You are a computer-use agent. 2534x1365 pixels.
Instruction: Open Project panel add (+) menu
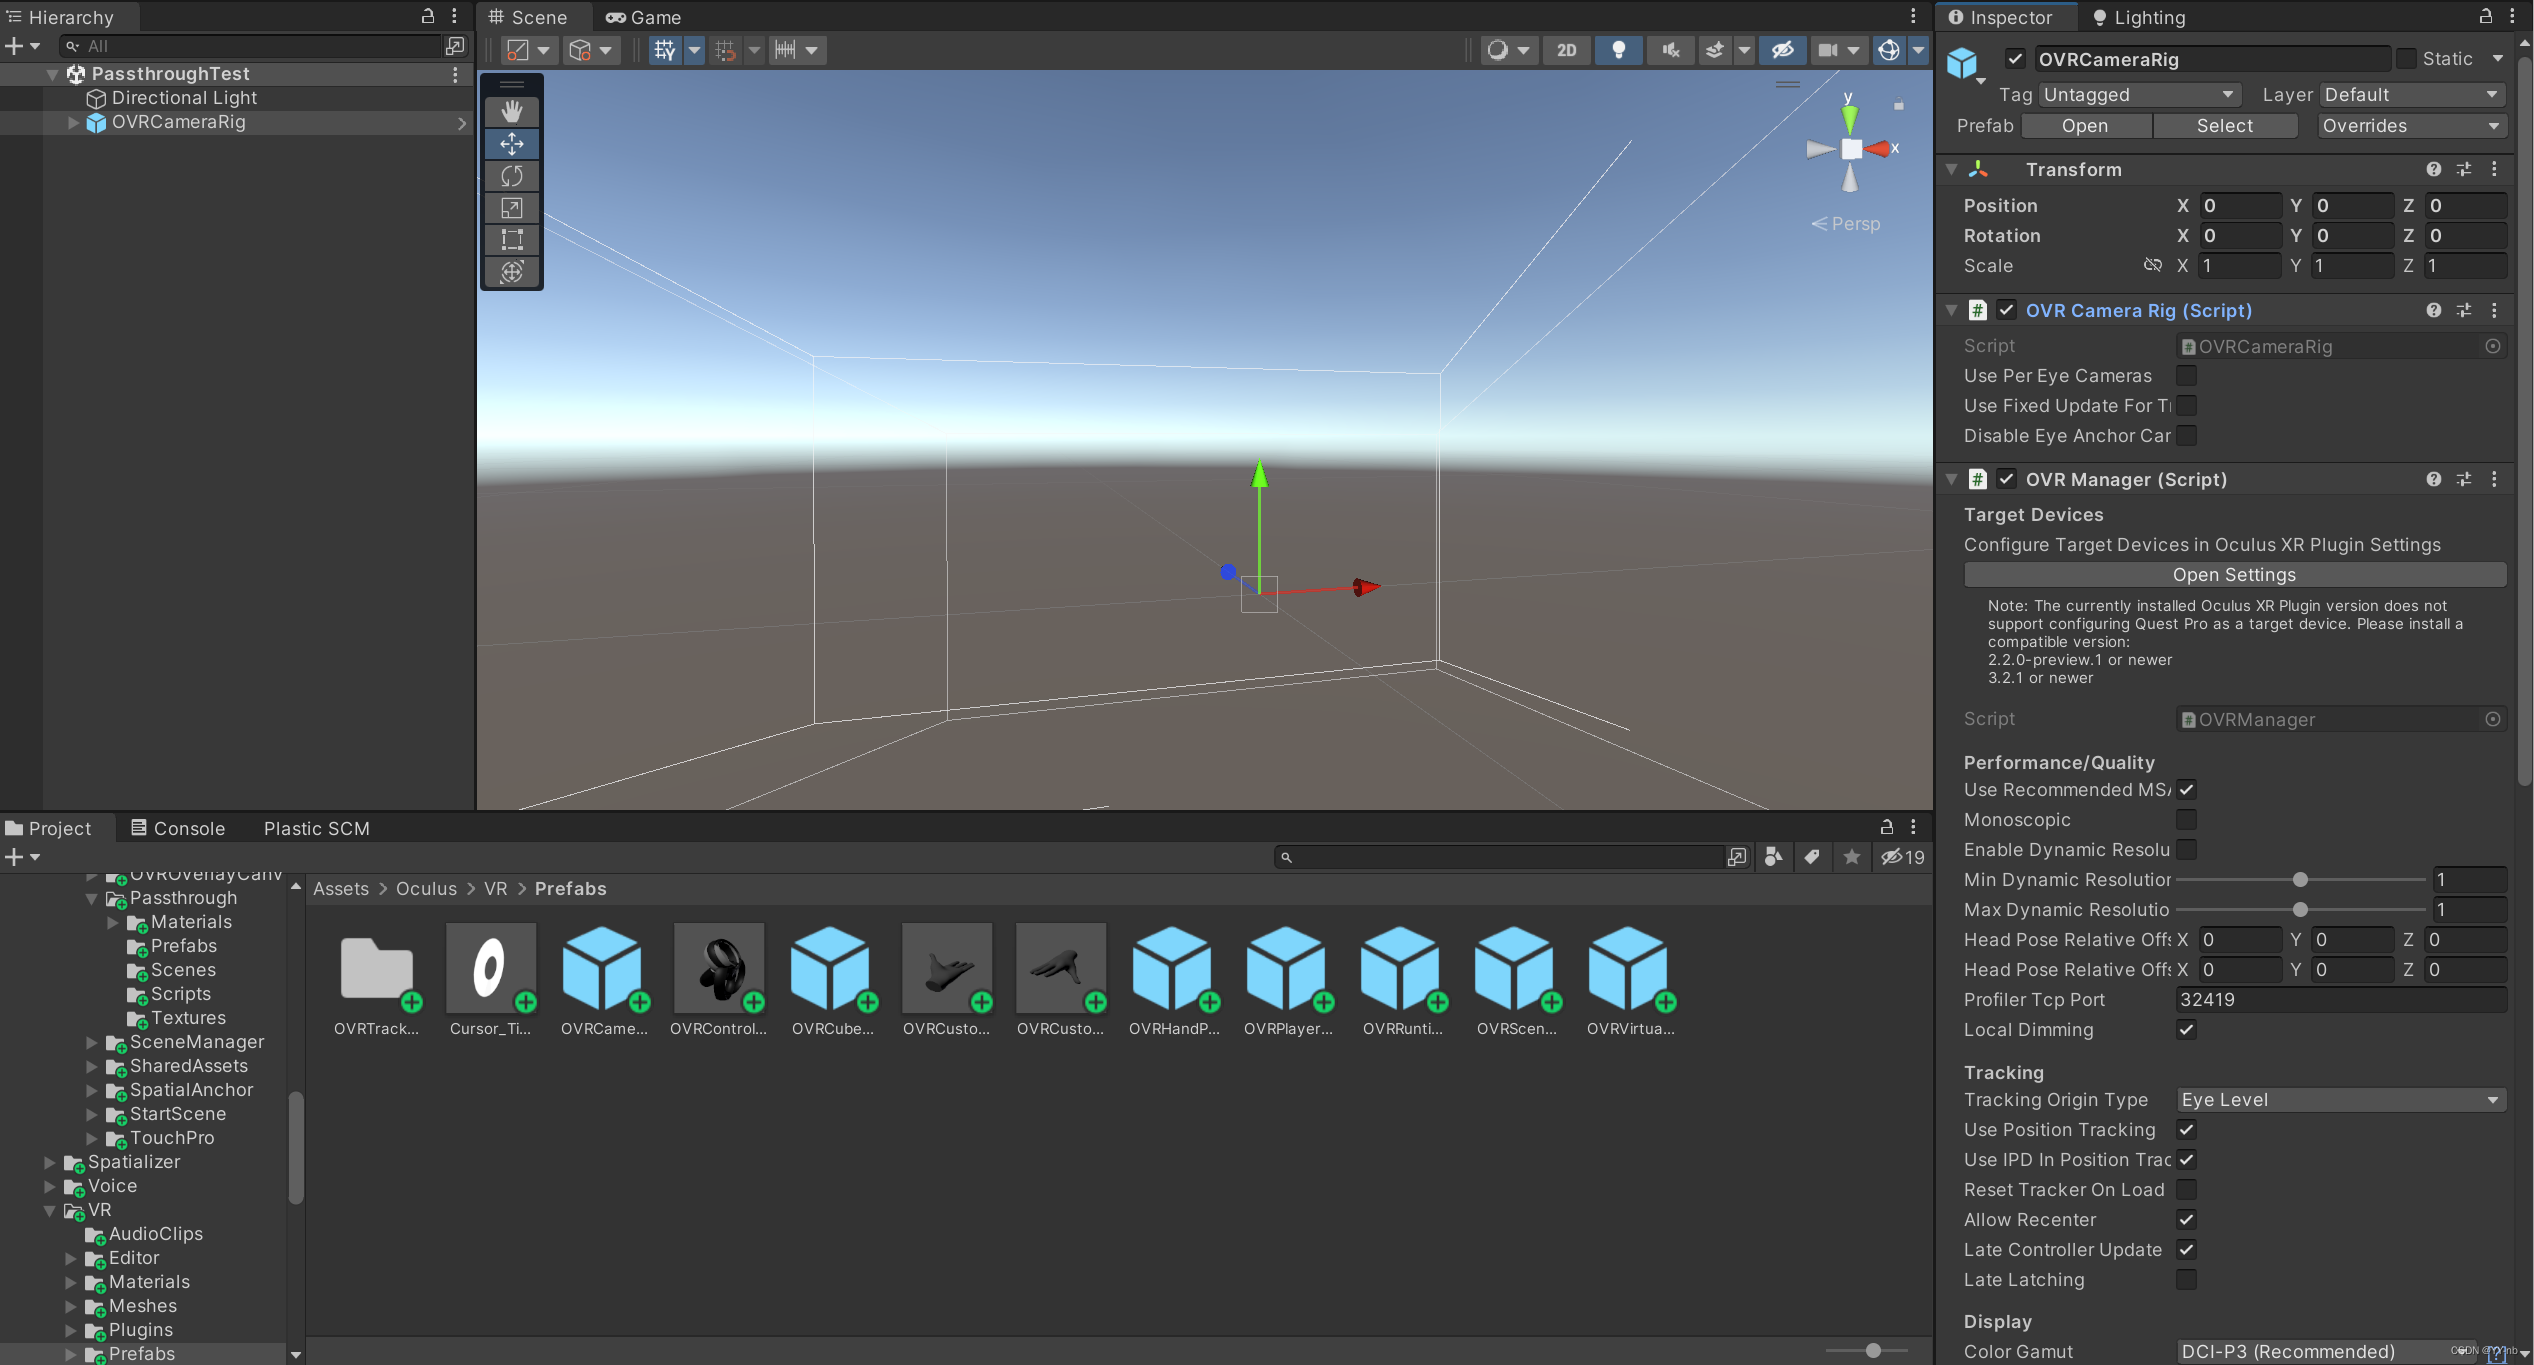pos(22,857)
